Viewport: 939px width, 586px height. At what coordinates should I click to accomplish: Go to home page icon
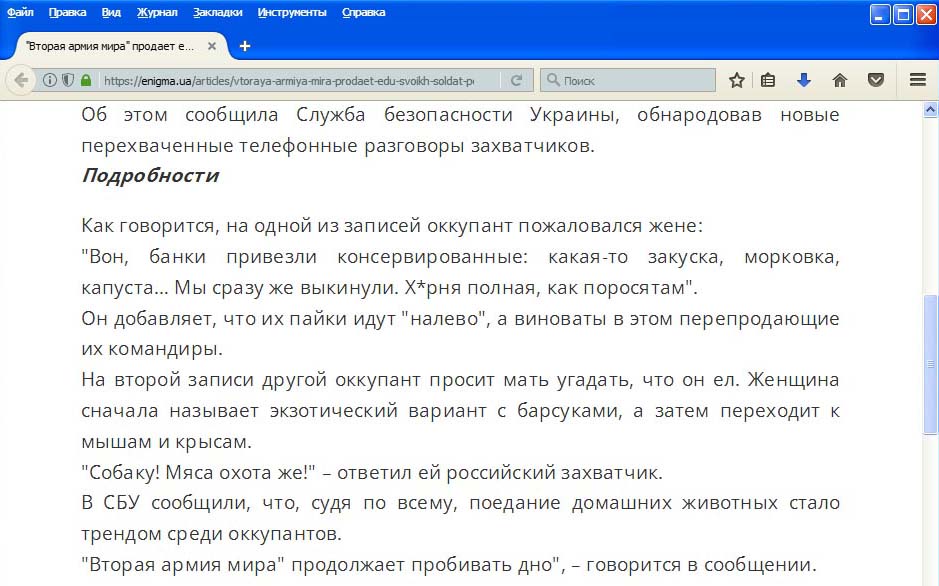point(840,80)
